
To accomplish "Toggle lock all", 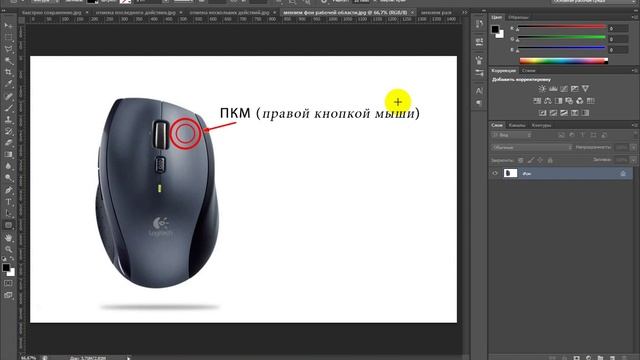I will [x=550, y=160].
